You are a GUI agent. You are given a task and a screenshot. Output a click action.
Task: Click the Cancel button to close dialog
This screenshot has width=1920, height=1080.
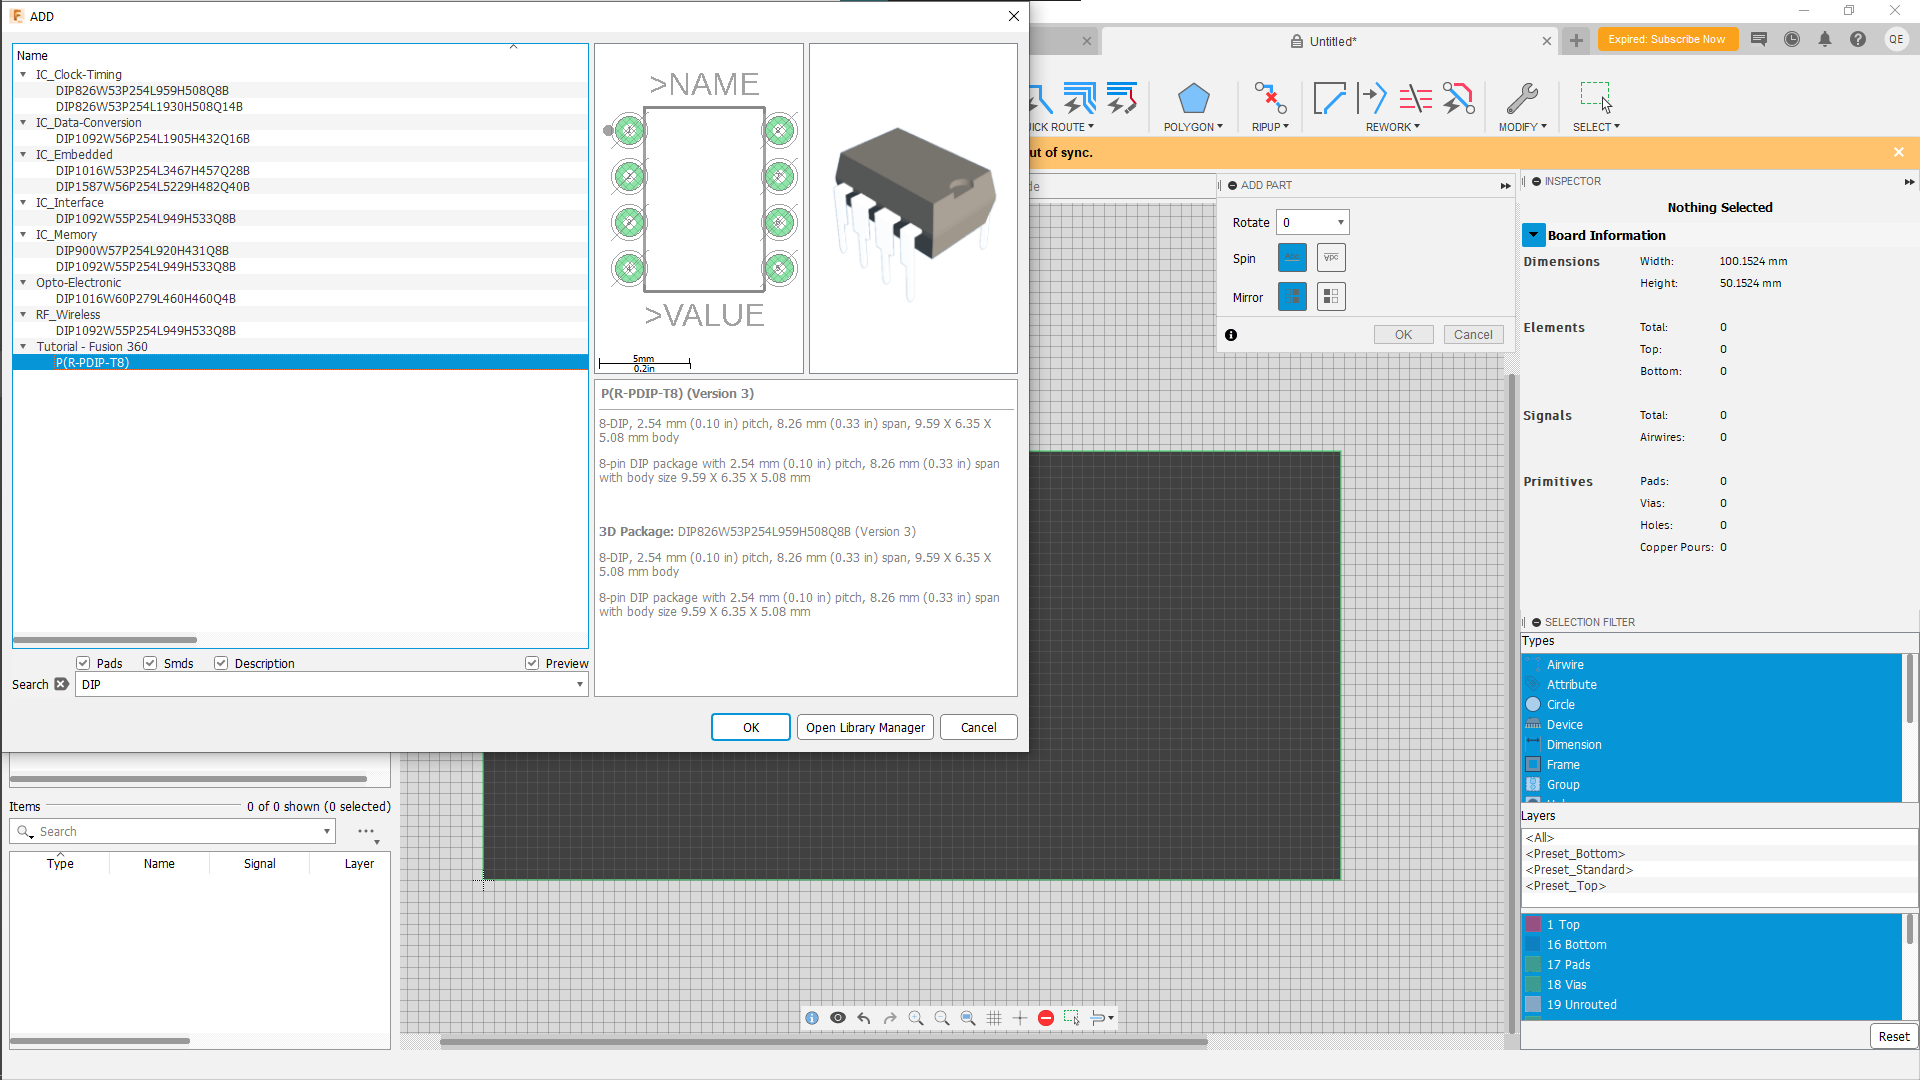978,727
